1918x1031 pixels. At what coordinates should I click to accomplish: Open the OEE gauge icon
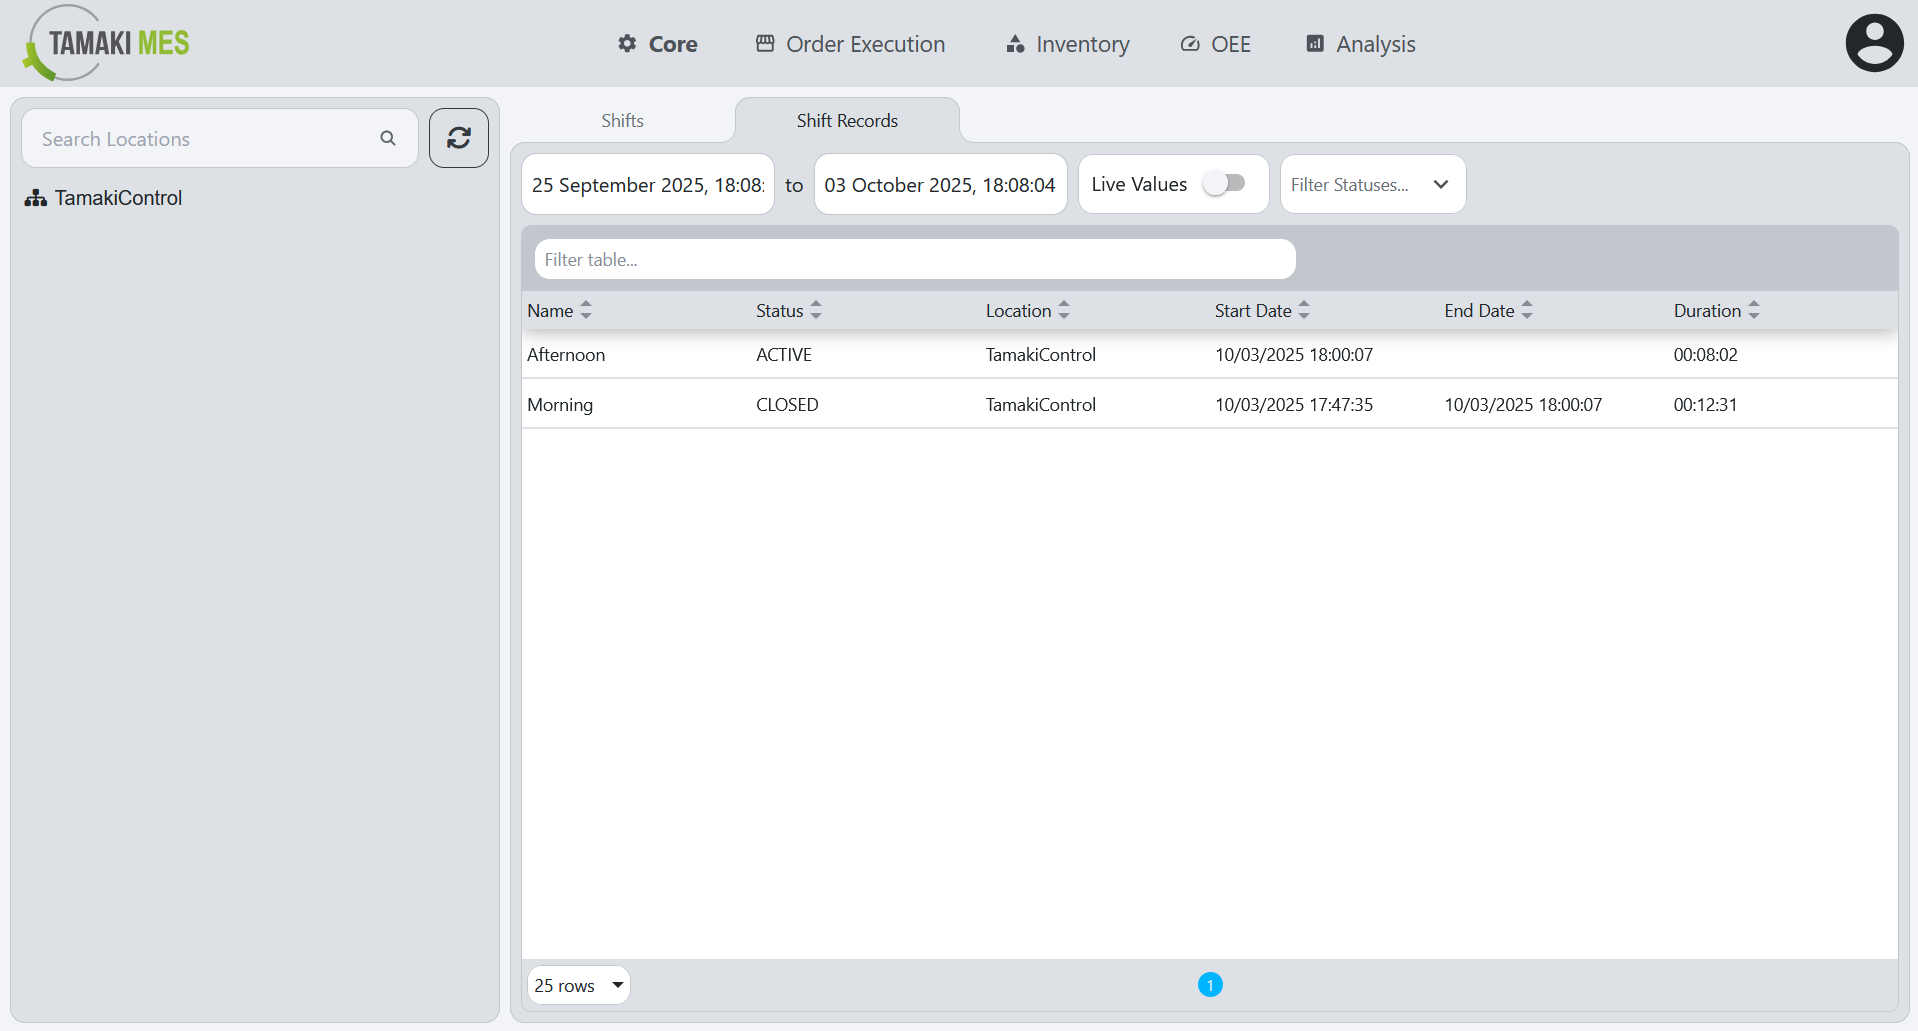click(x=1189, y=43)
